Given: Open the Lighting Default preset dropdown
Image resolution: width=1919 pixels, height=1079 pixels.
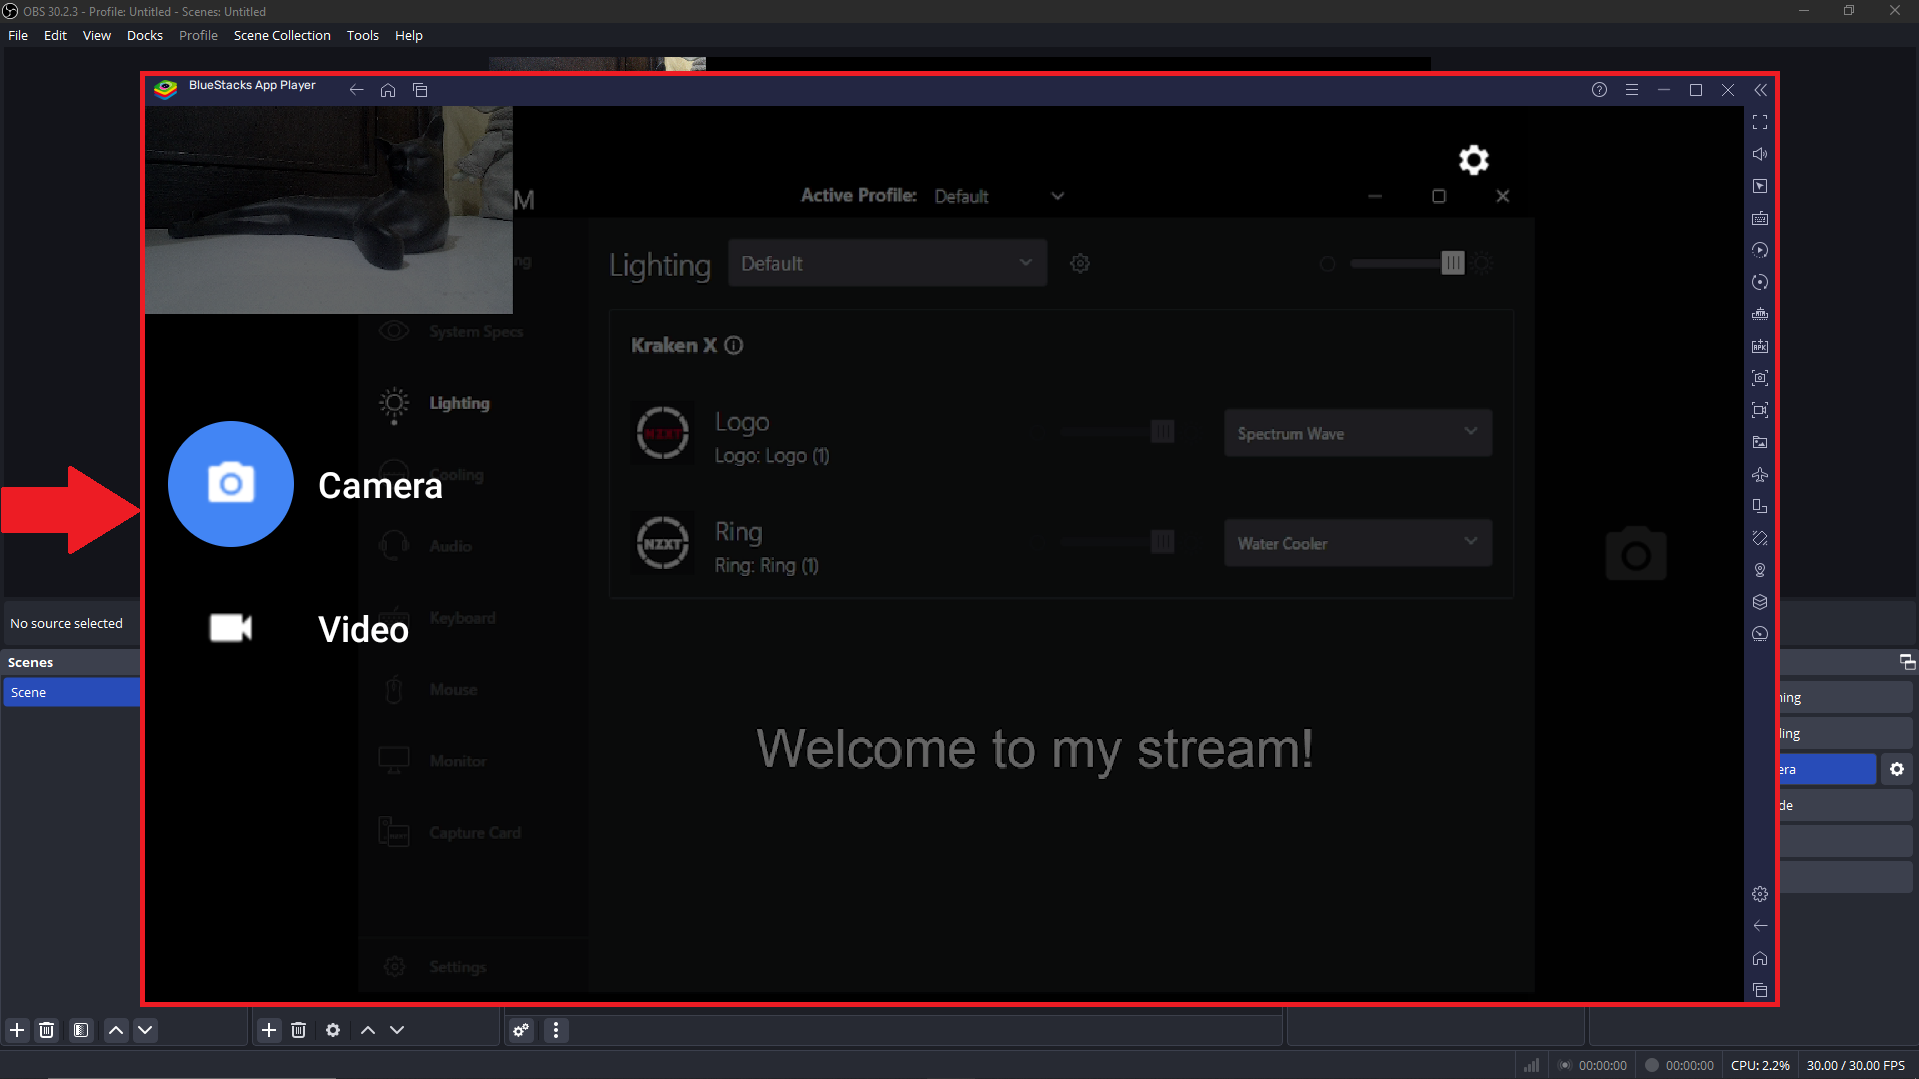Looking at the screenshot, I should point(888,263).
